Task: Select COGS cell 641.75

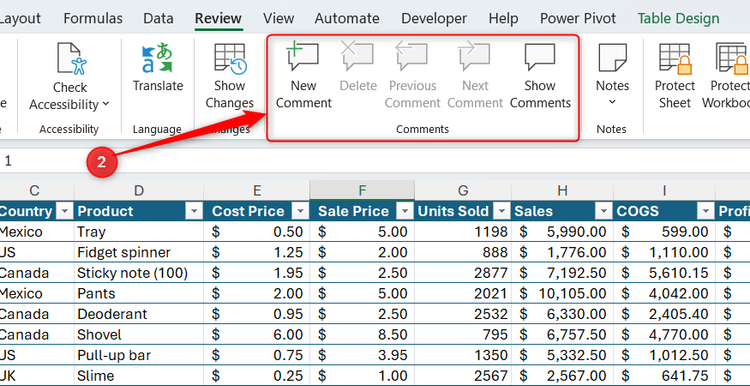Action: click(664, 375)
